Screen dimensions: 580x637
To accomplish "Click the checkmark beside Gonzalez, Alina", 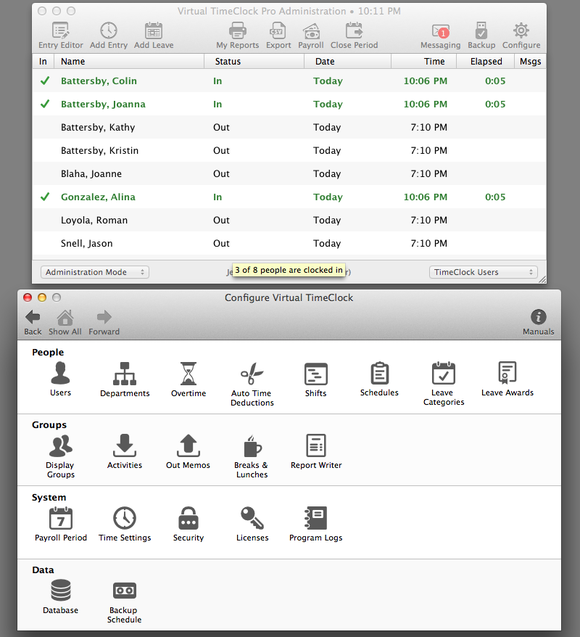I will 45,197.
